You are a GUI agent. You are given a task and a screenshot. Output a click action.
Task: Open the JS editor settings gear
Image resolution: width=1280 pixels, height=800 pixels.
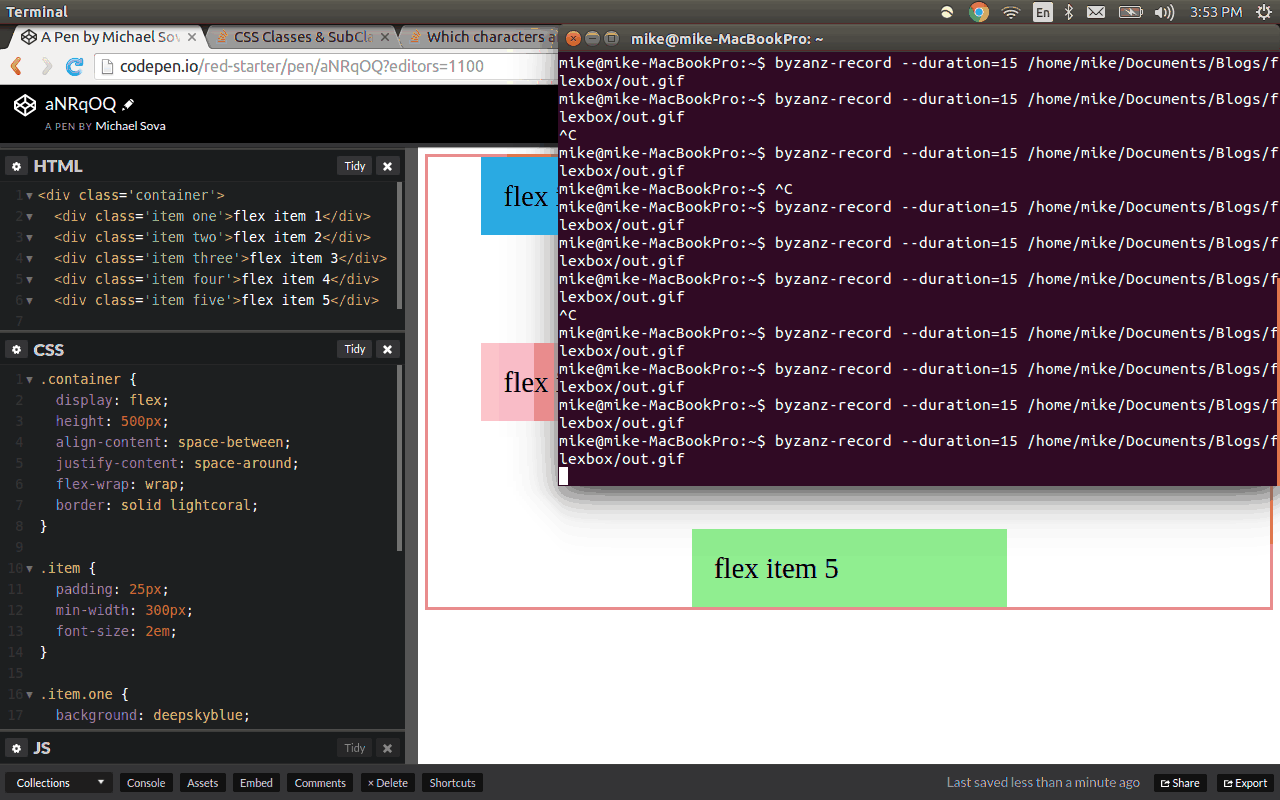(16, 748)
